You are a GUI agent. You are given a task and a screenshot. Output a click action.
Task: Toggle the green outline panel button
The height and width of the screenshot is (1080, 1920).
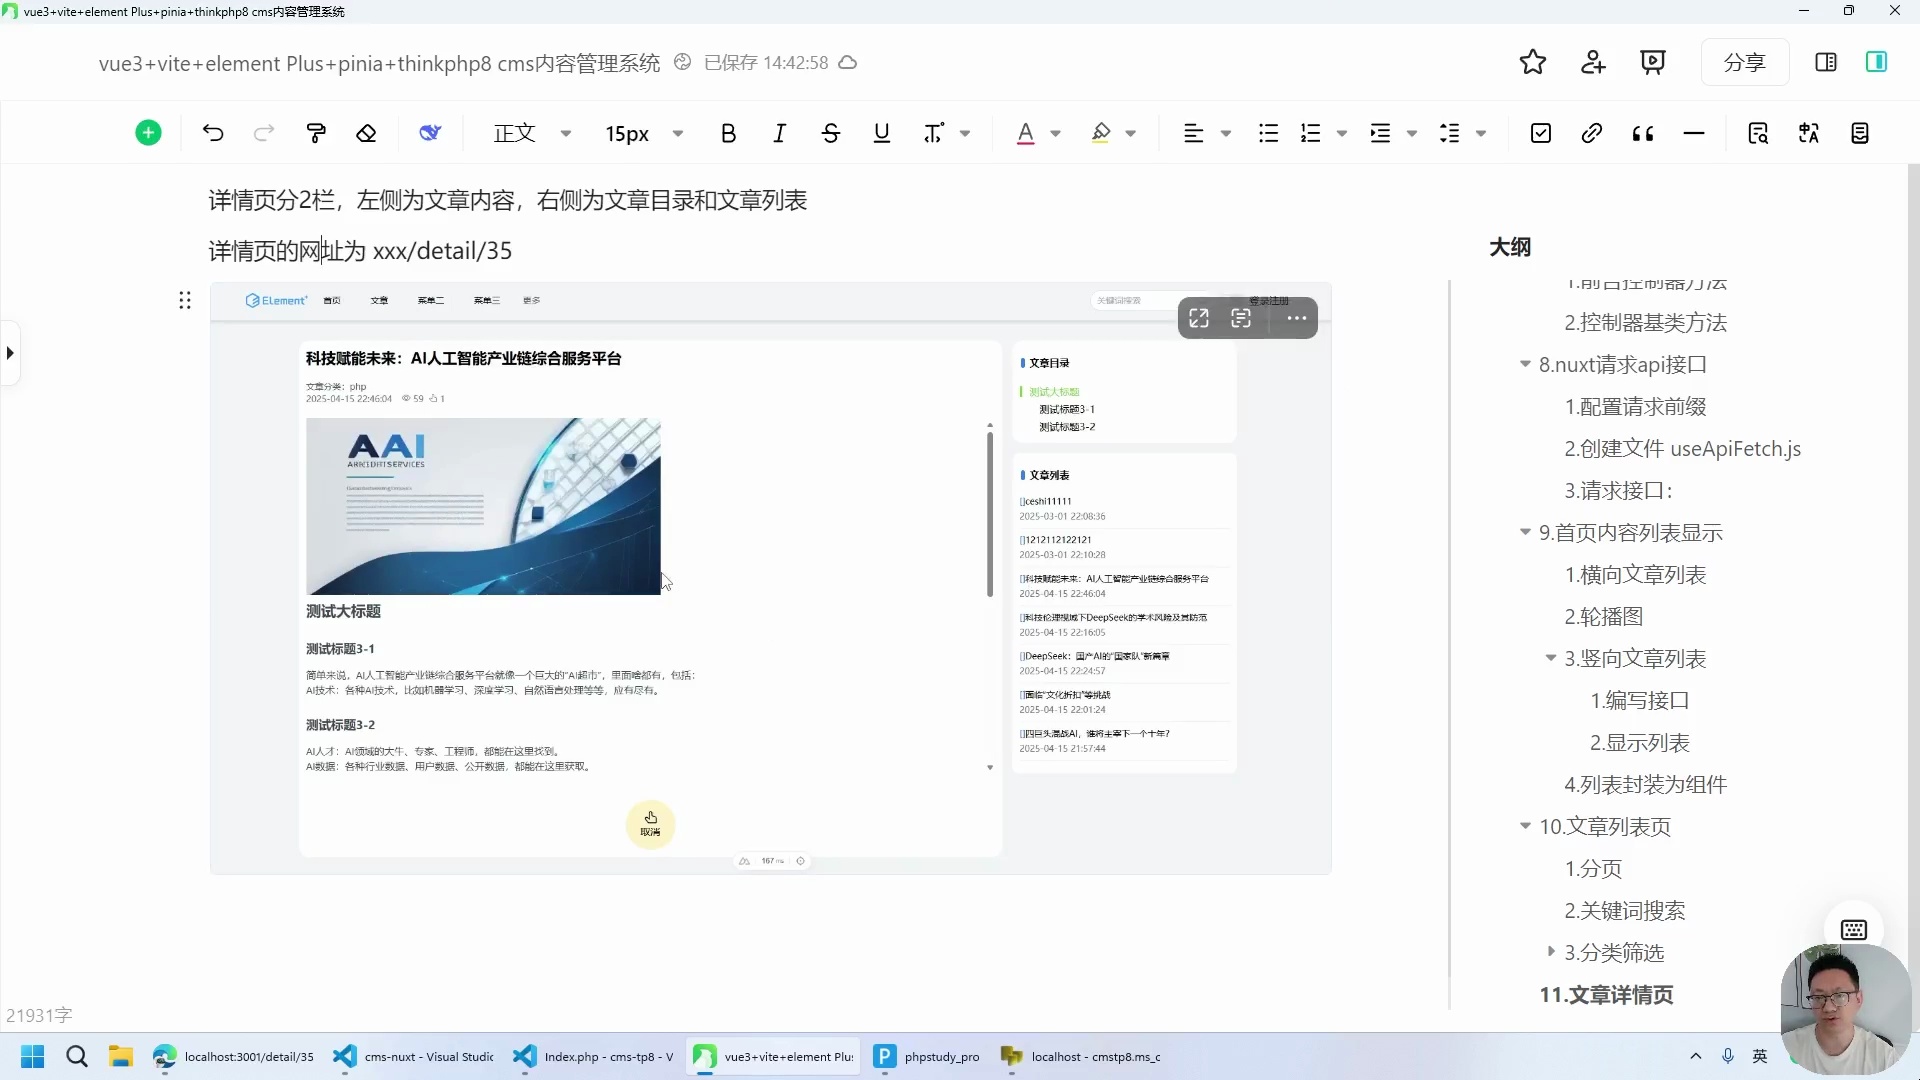click(1876, 62)
